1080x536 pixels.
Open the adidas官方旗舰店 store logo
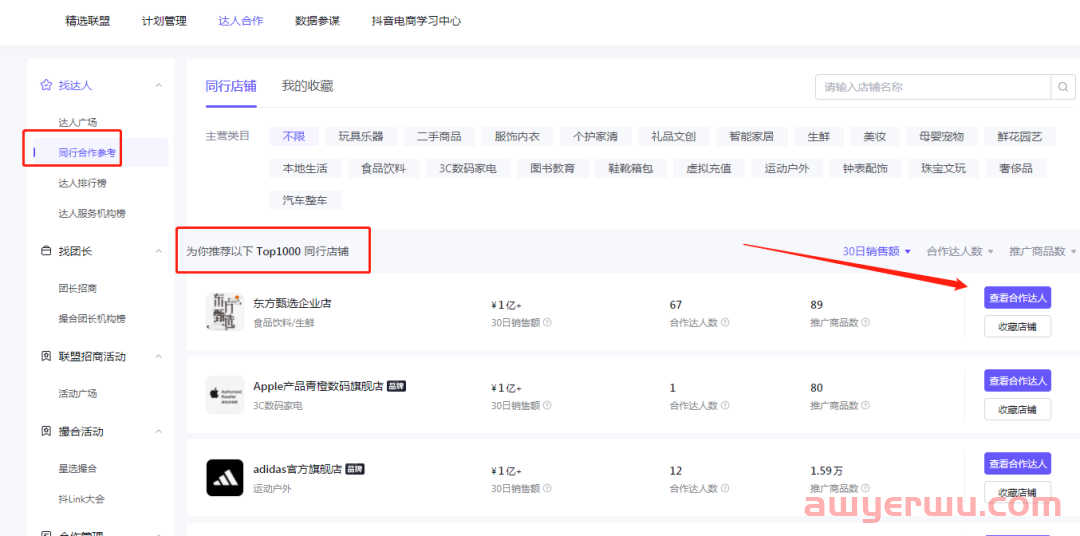pyautogui.click(x=225, y=477)
